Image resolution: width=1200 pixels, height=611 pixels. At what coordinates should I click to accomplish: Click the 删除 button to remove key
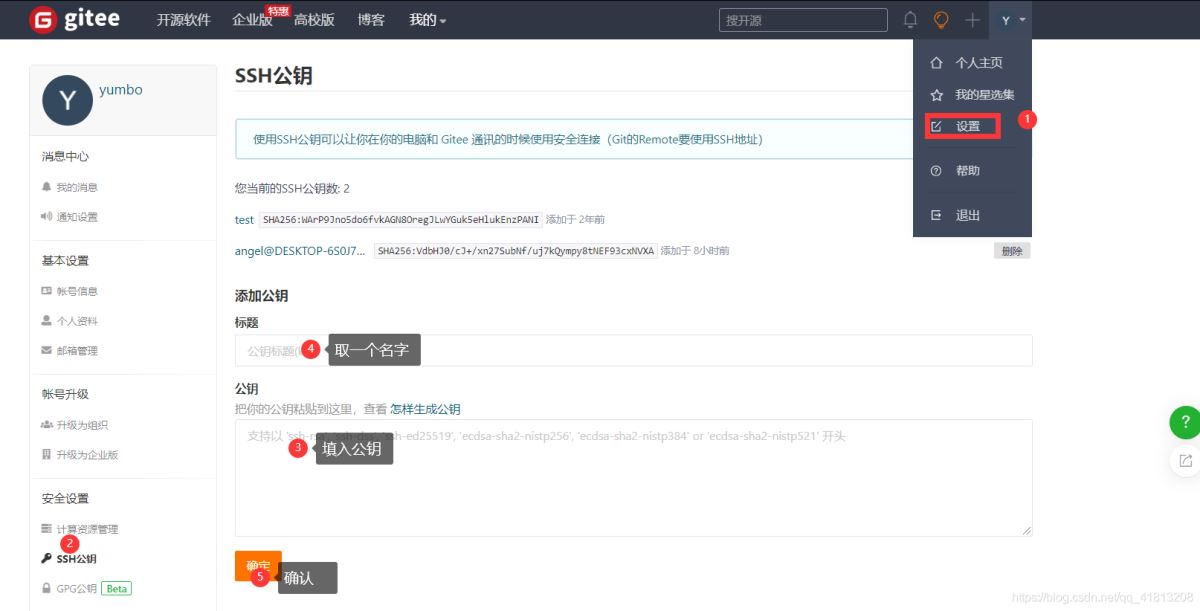tap(1011, 250)
